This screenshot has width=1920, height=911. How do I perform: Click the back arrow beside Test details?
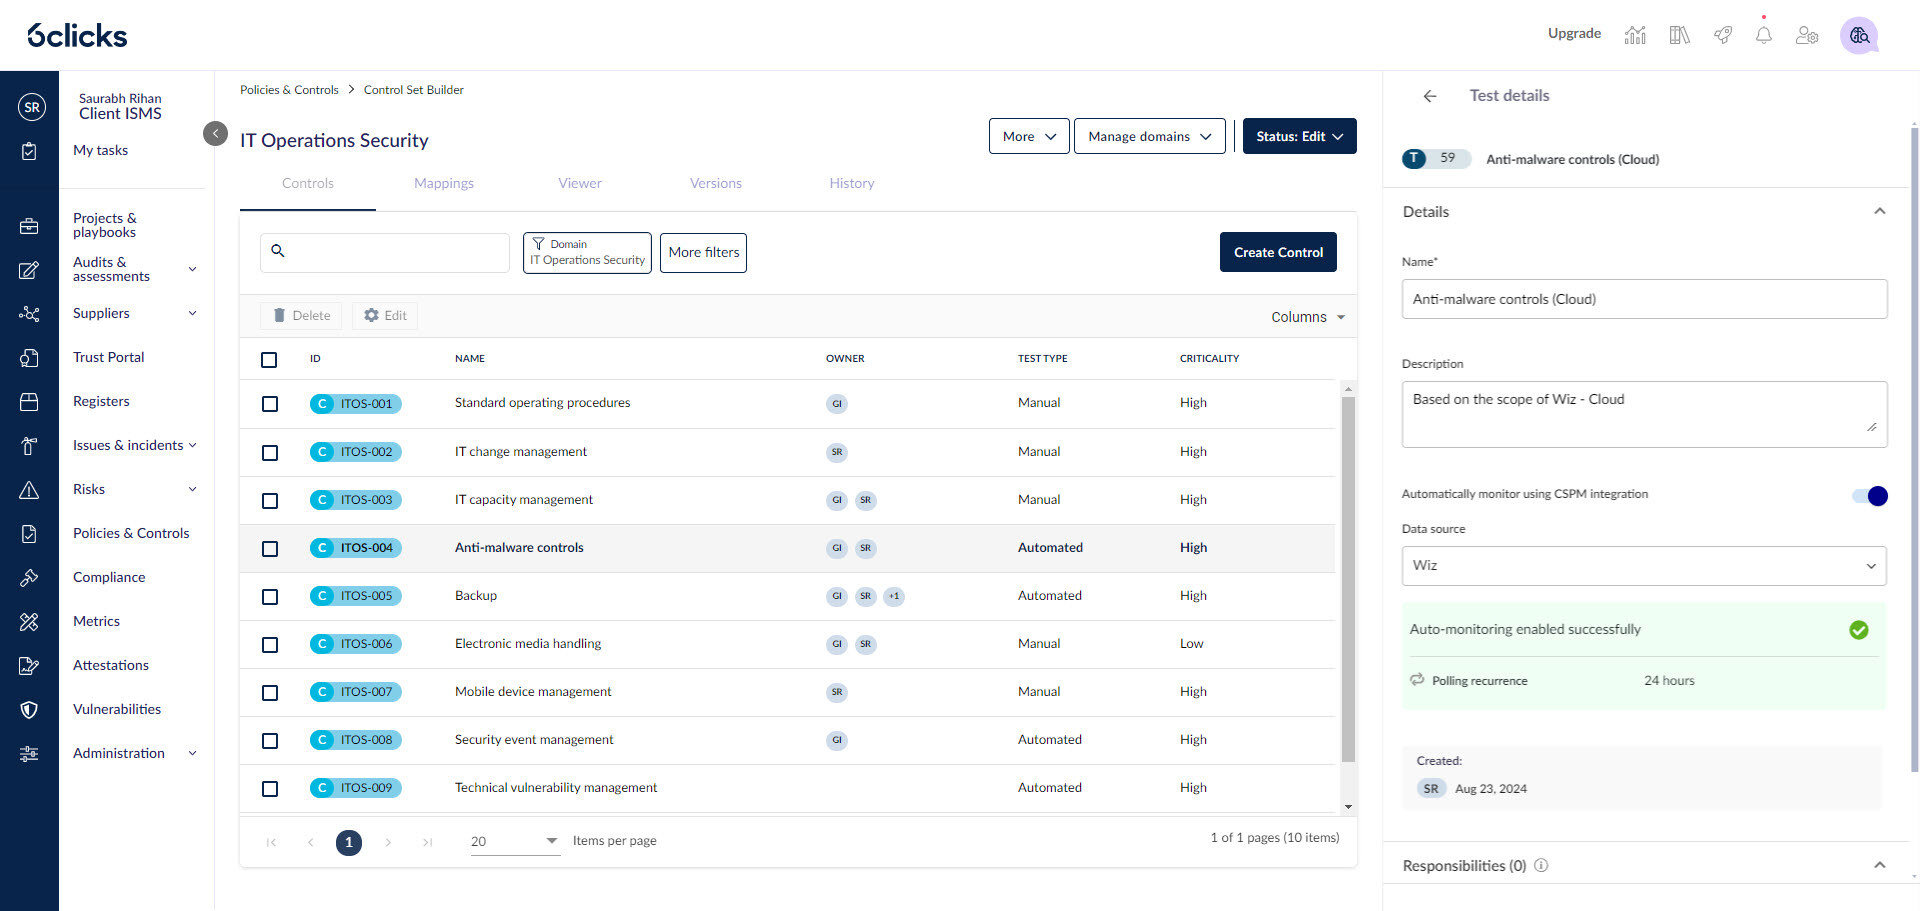coord(1430,96)
